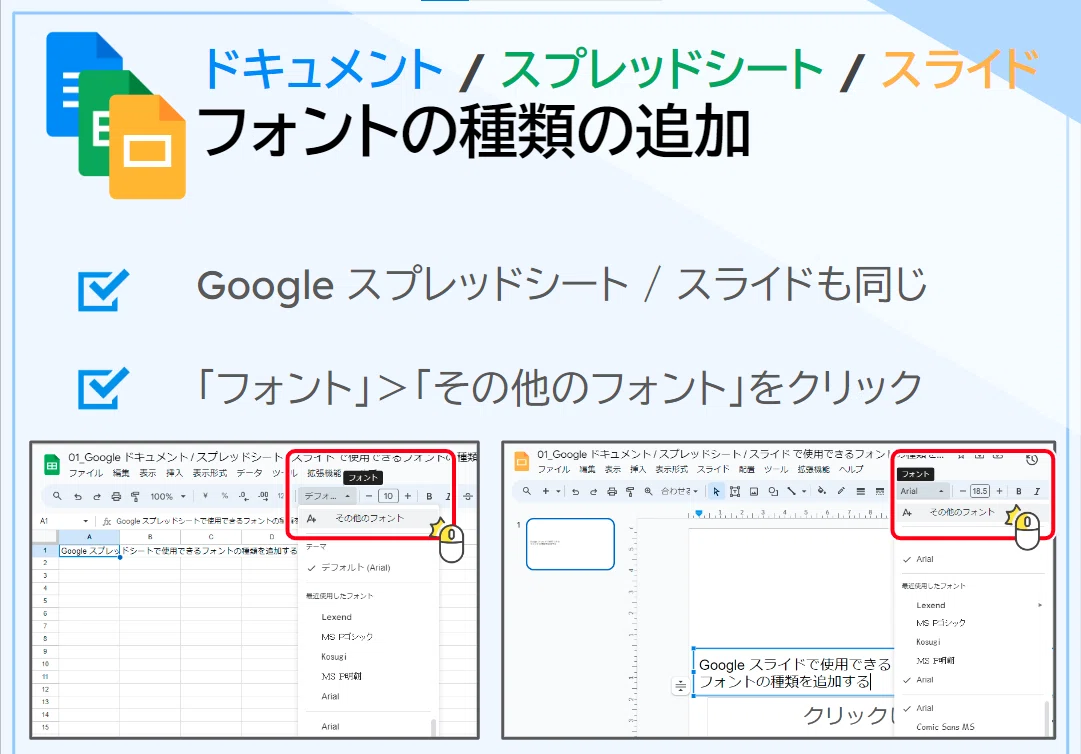Choose Kosugi font in Sheets font list
Image resolution: width=1081 pixels, height=754 pixels.
(334, 657)
